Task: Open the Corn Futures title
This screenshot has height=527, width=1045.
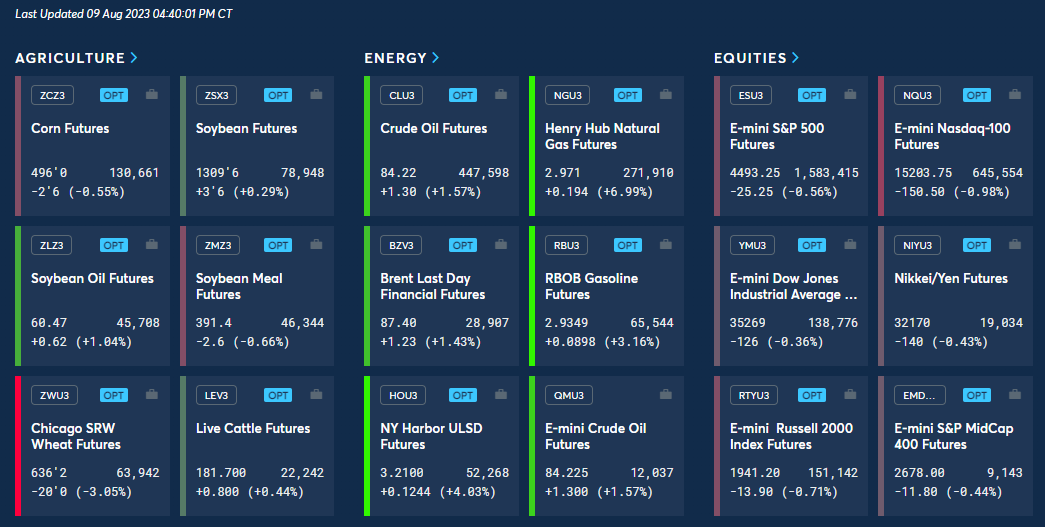Action: (70, 129)
